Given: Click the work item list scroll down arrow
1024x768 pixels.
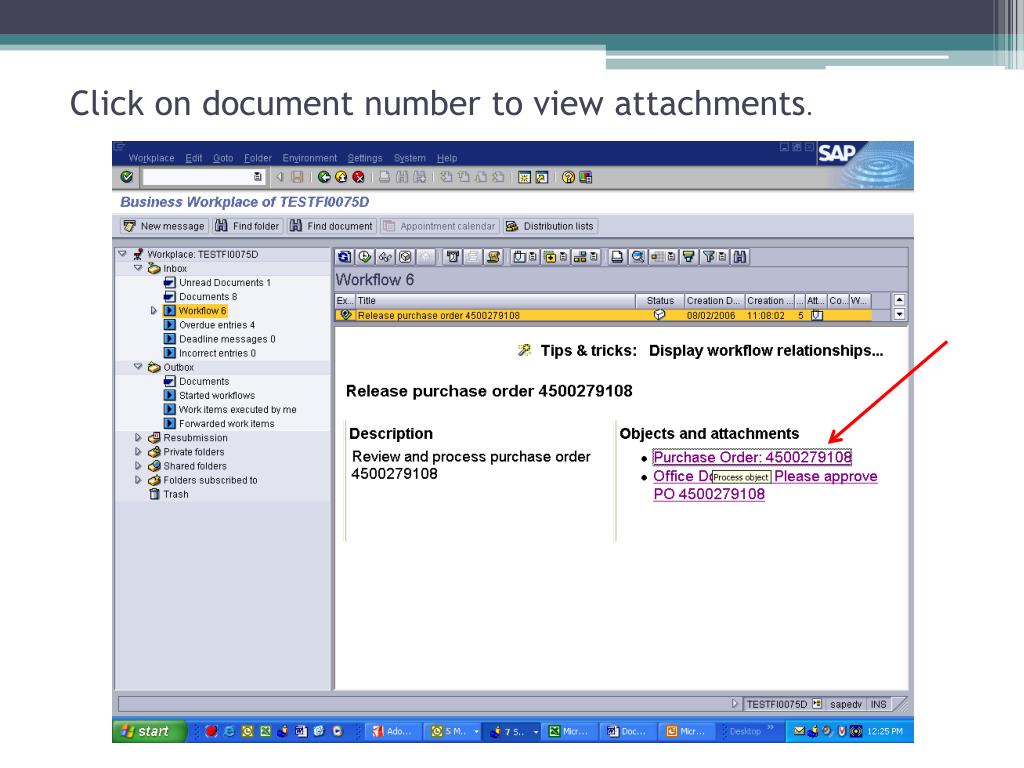Looking at the screenshot, I should 899,314.
